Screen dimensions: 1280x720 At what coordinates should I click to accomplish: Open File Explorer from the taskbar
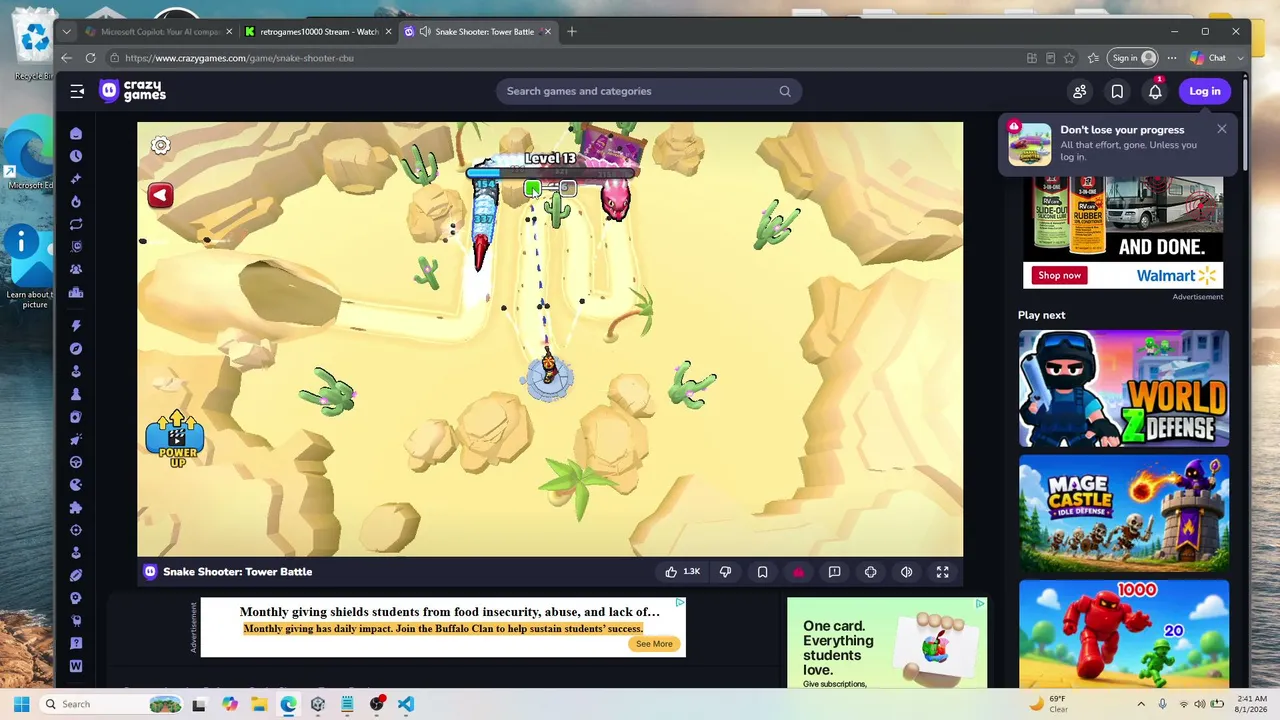[x=259, y=704]
